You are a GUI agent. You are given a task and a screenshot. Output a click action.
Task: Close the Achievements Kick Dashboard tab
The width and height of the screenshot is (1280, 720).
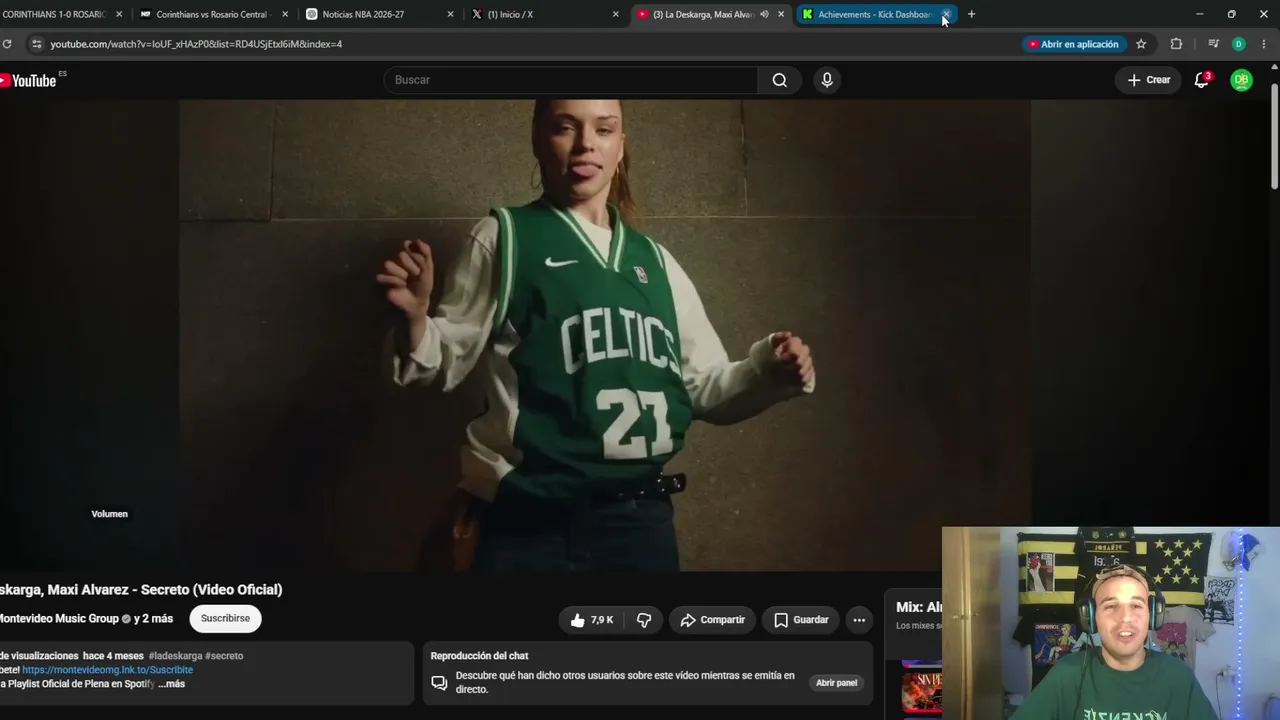pos(946,14)
